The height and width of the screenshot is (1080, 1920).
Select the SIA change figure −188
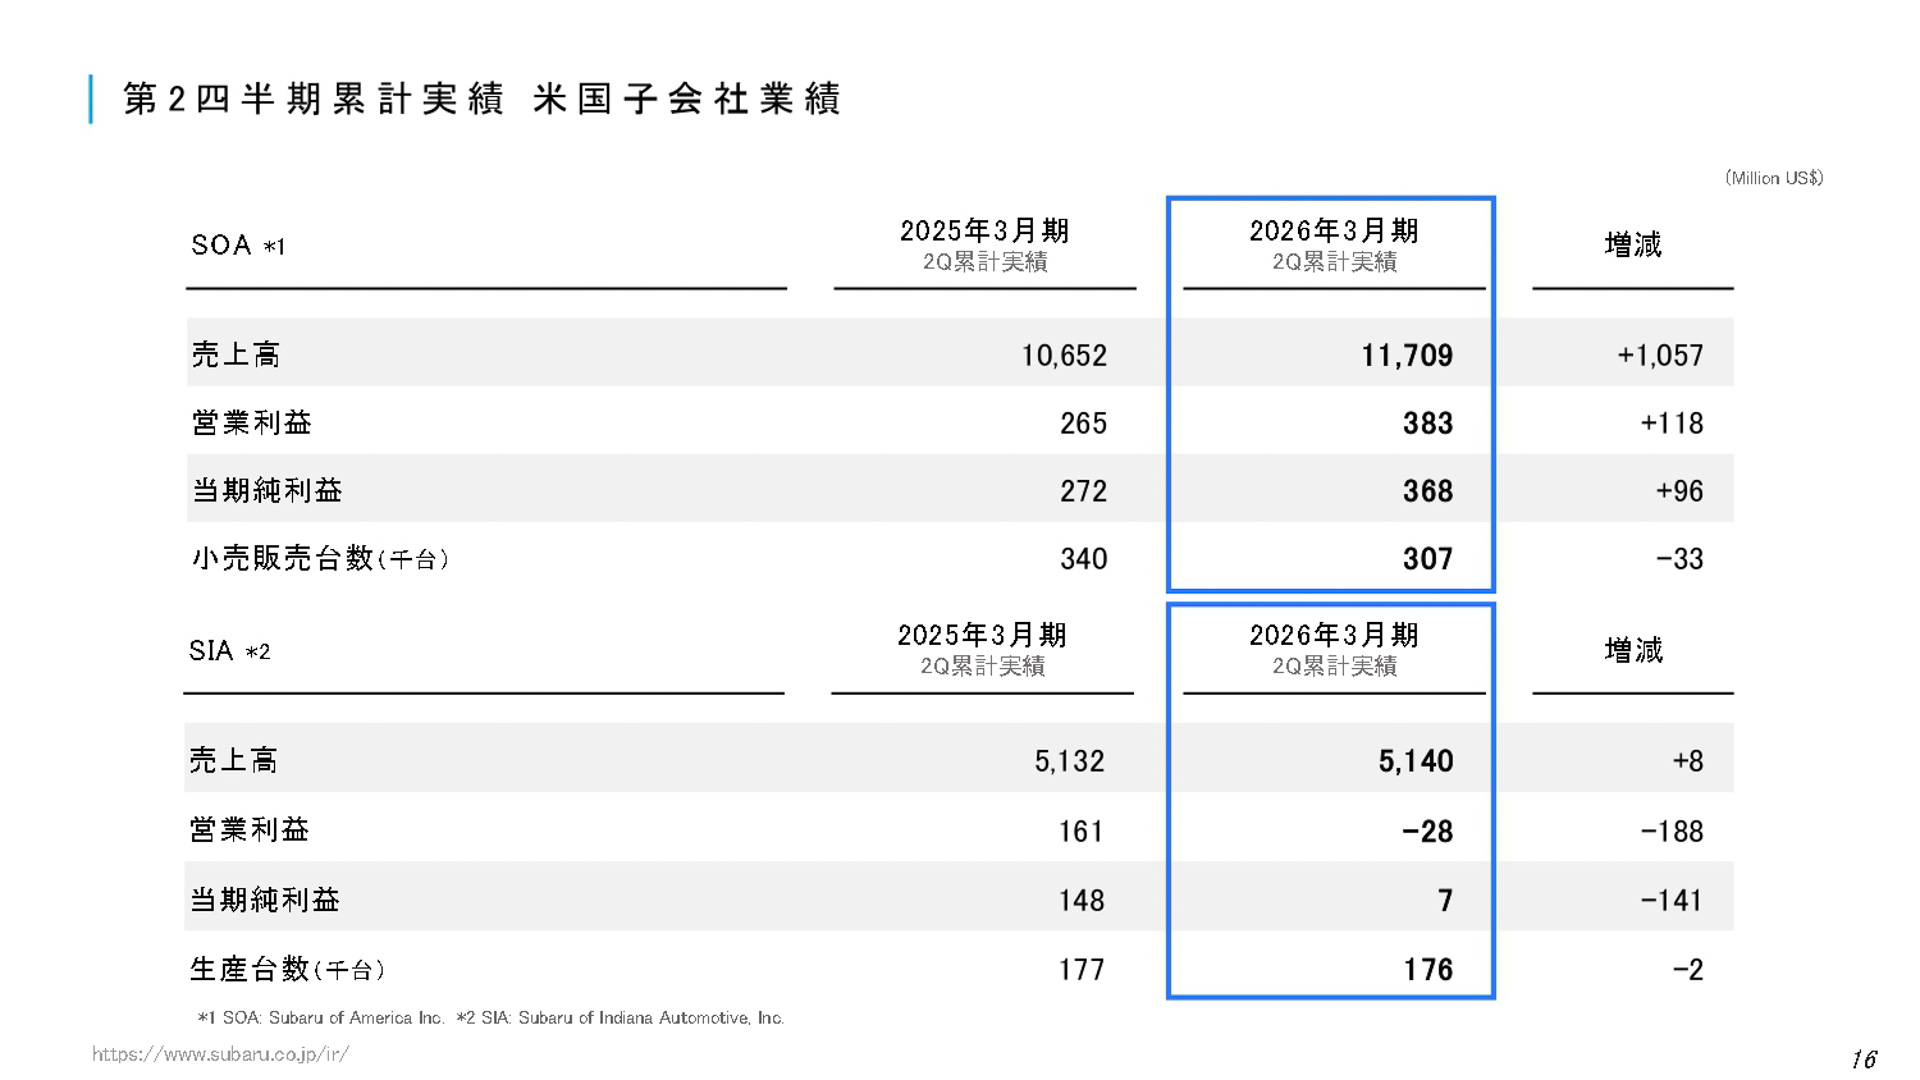(x=1673, y=830)
